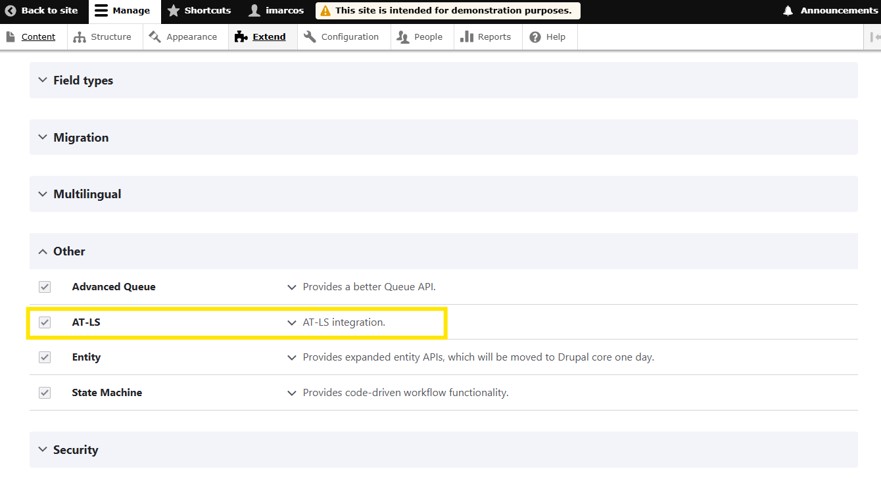
Task: Click the Shortcuts star icon
Action: click(x=173, y=11)
